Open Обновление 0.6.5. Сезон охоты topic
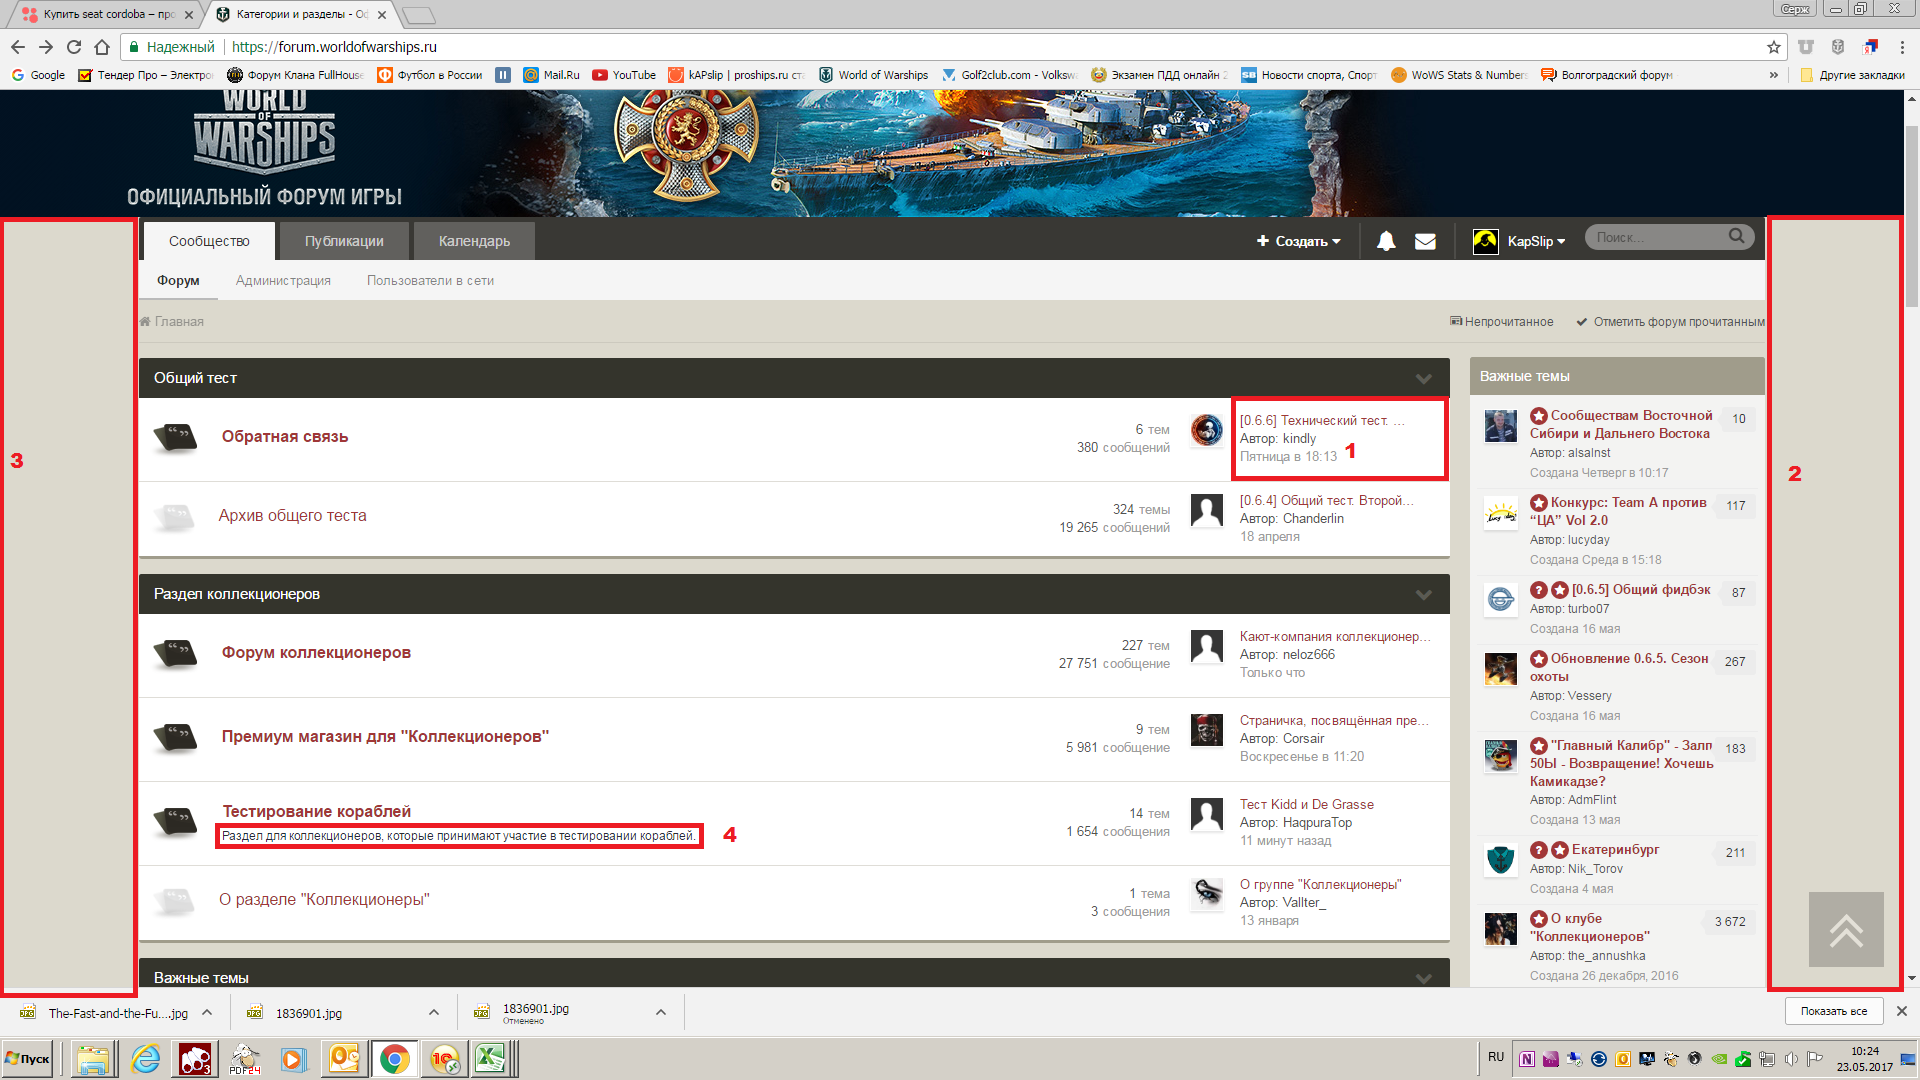The image size is (1920, 1080). pos(1619,667)
